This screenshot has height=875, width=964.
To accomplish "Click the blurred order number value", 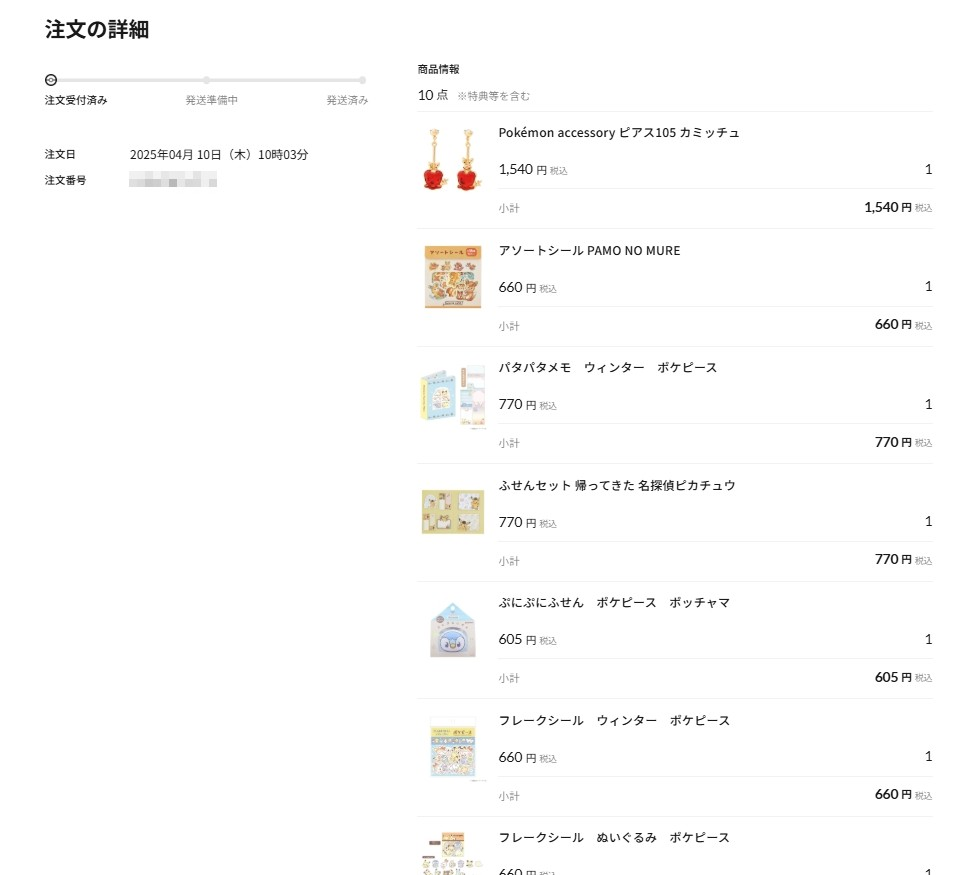I will [173, 180].
